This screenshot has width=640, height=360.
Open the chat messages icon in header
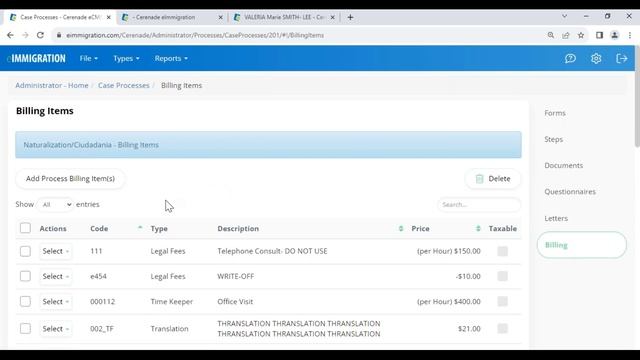tap(570, 58)
